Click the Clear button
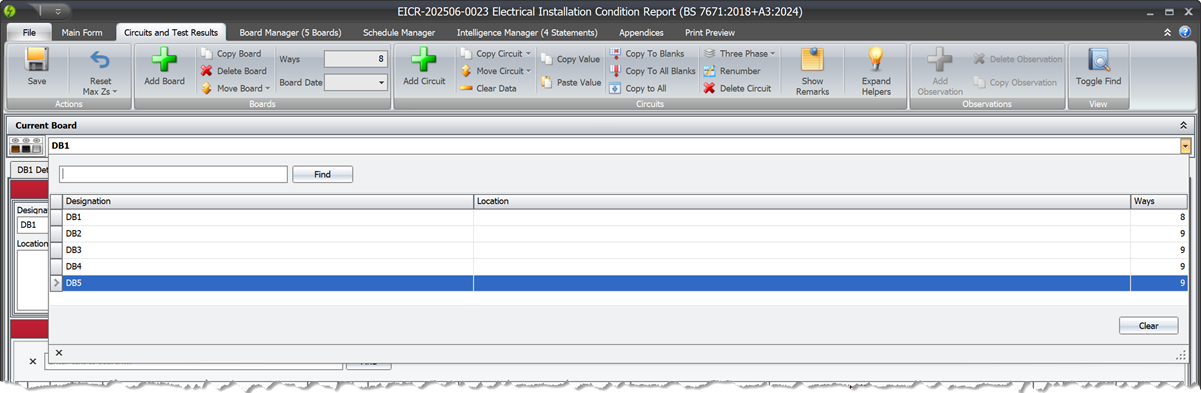Viewport: 1201px width, 393px height. click(x=1148, y=326)
